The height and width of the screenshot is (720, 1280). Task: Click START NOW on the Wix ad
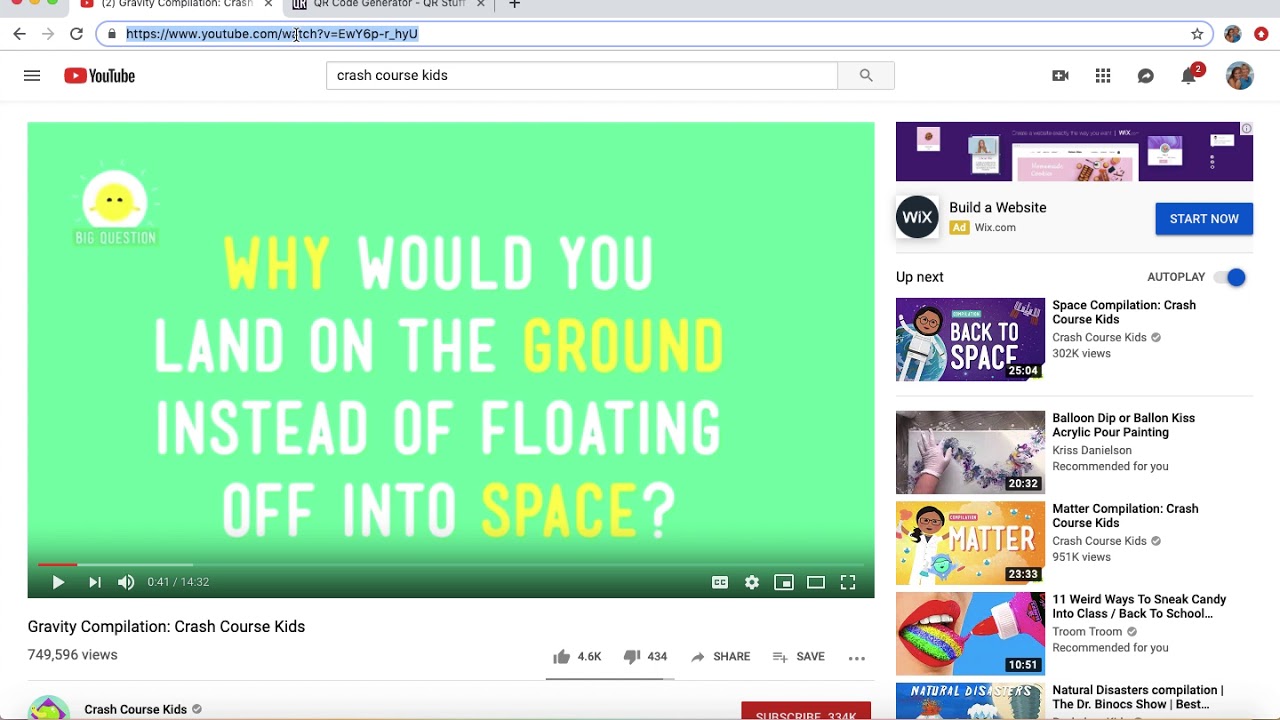tap(1204, 219)
